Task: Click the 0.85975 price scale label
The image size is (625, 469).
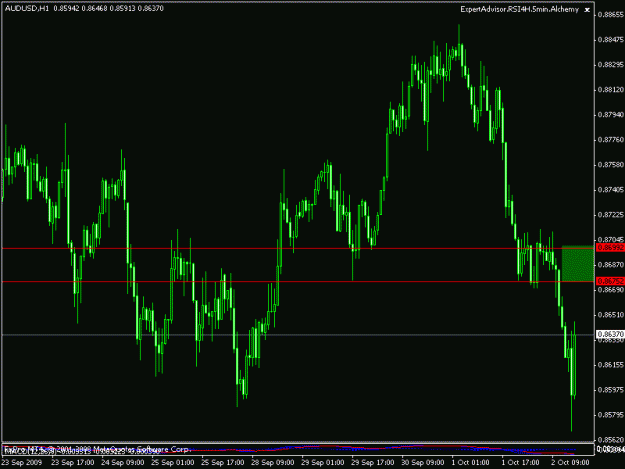Action: point(611,390)
